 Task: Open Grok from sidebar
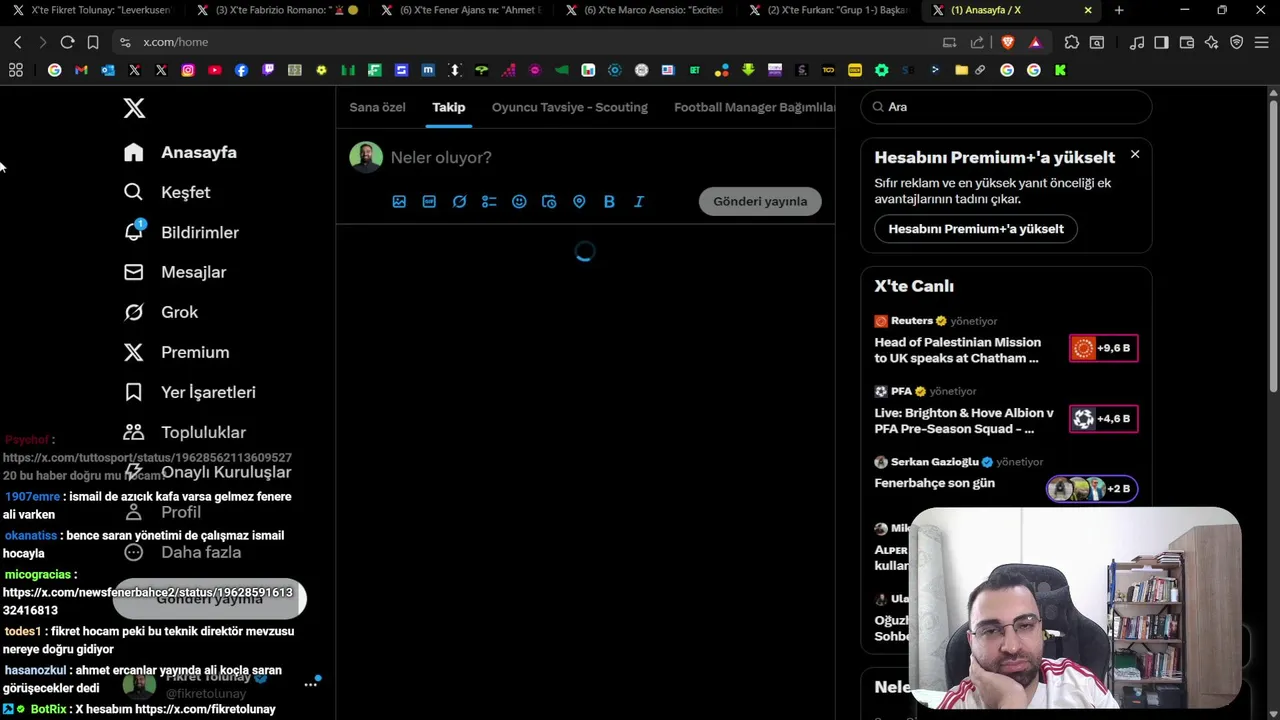click(161, 312)
